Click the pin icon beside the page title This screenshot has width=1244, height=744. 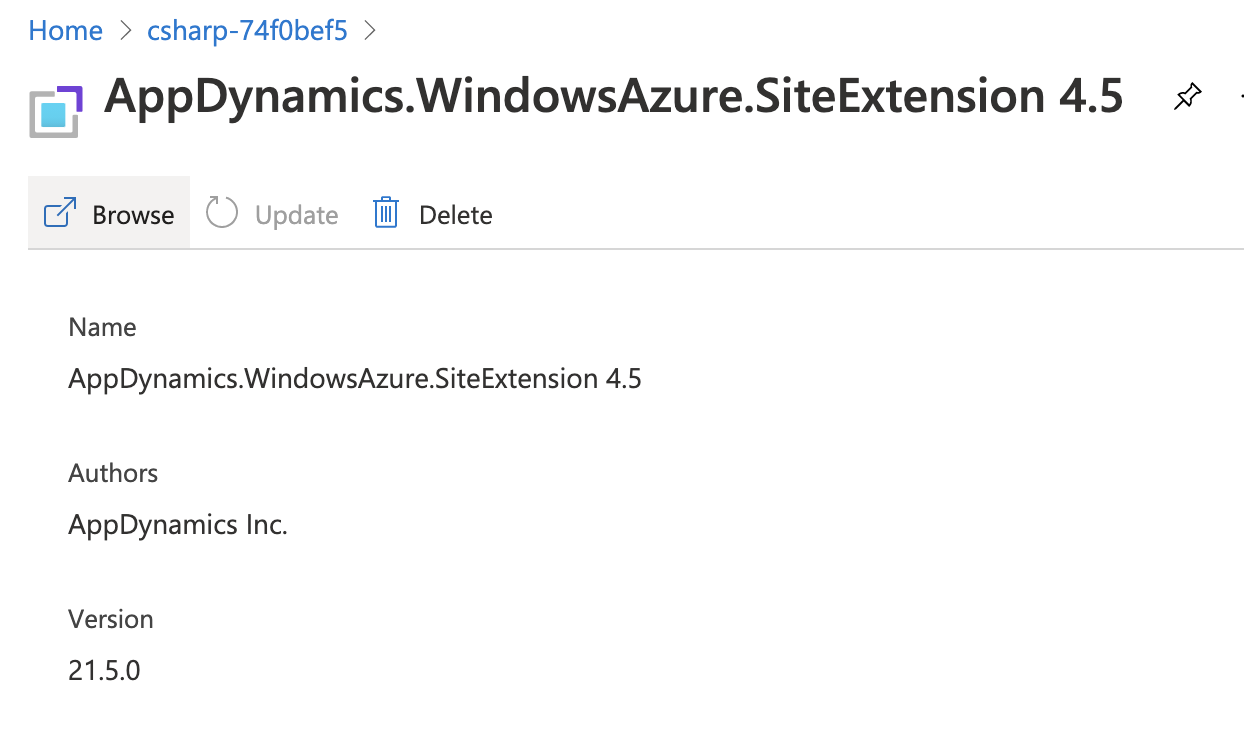pos(1187,95)
